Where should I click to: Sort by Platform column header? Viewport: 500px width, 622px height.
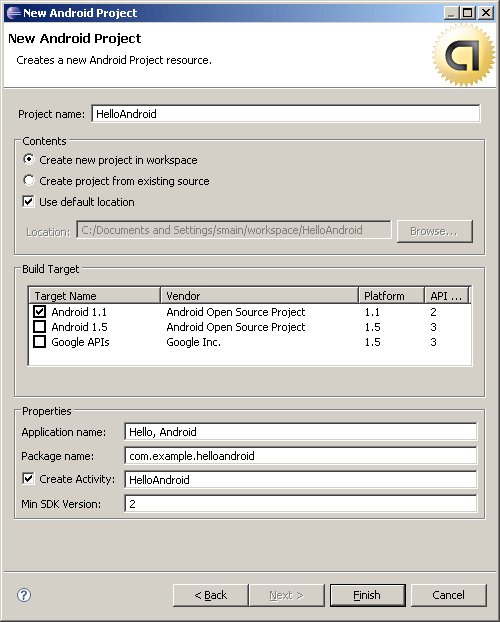(x=392, y=296)
